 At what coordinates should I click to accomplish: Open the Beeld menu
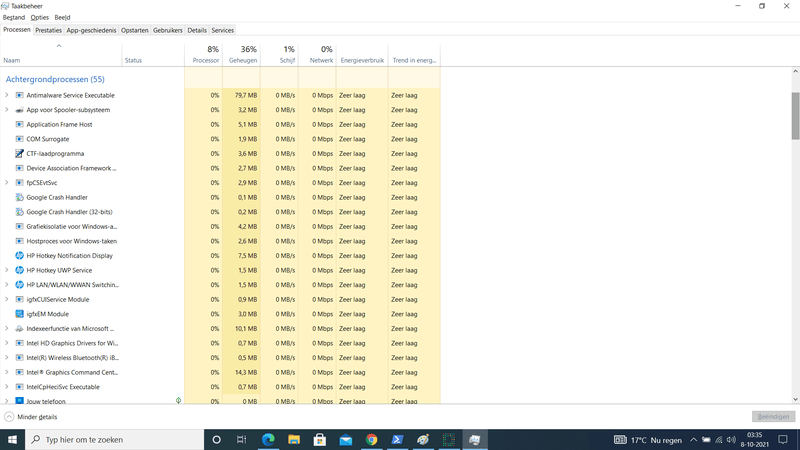pyautogui.click(x=62, y=17)
